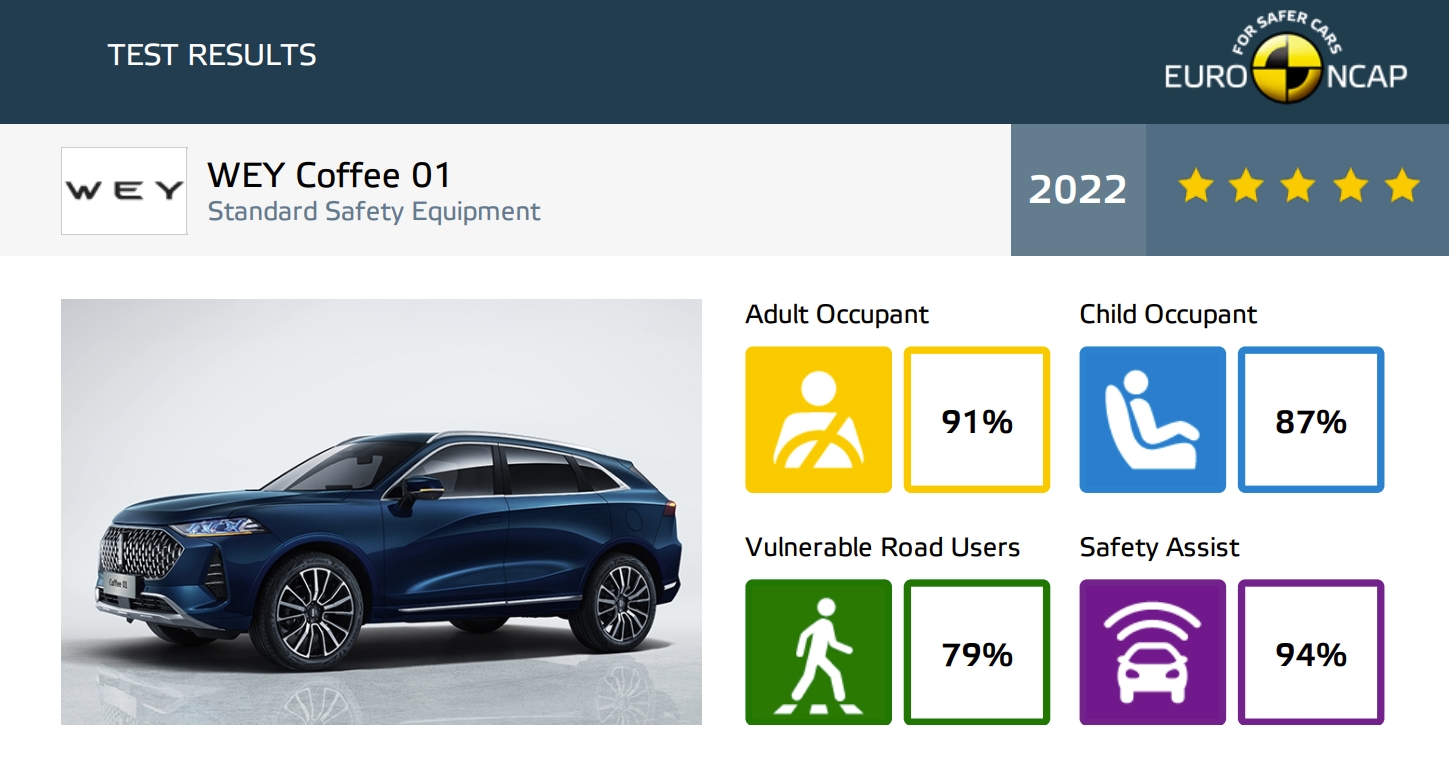Click the WEY Coffee 01 car photo
This screenshot has width=1449, height=764.
[x=381, y=512]
